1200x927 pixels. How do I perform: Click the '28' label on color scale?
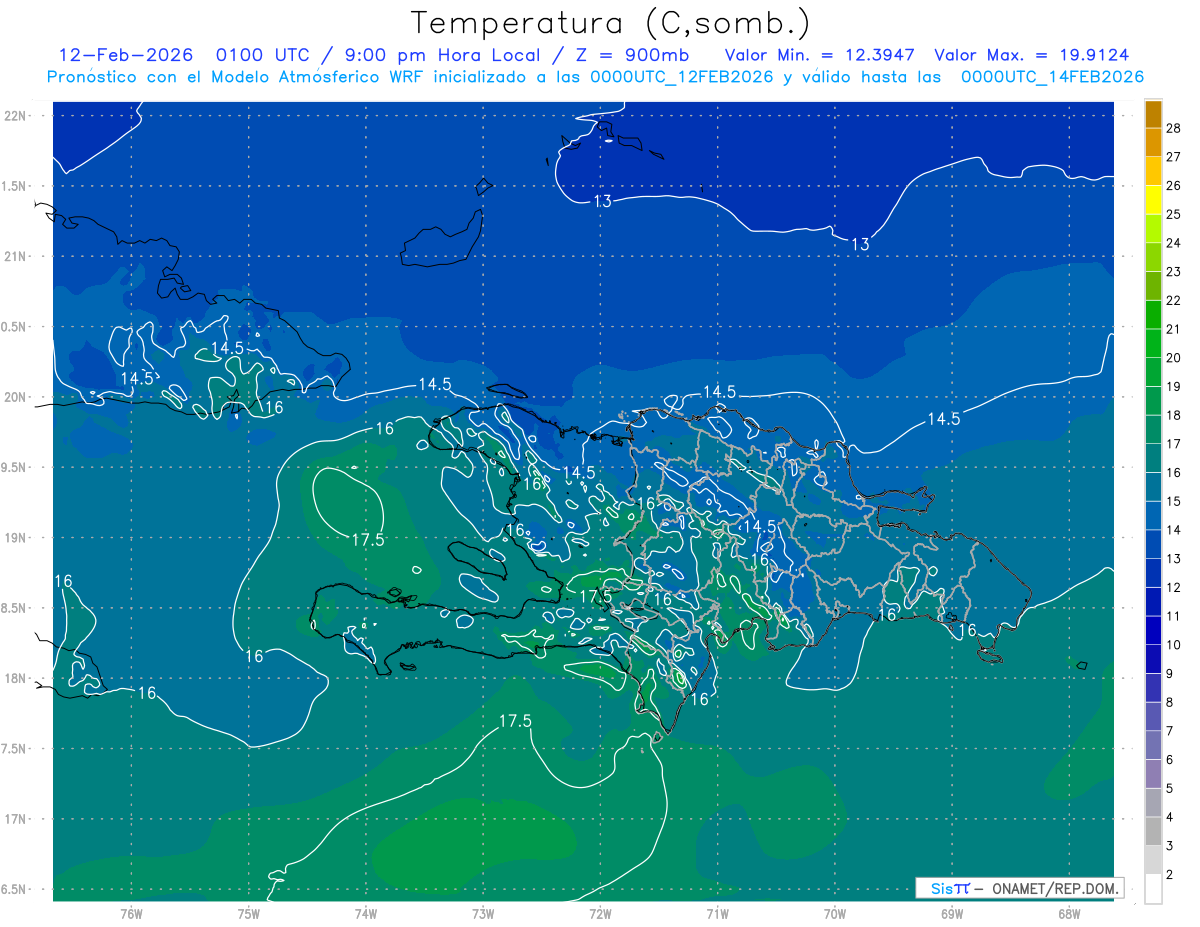click(1174, 128)
